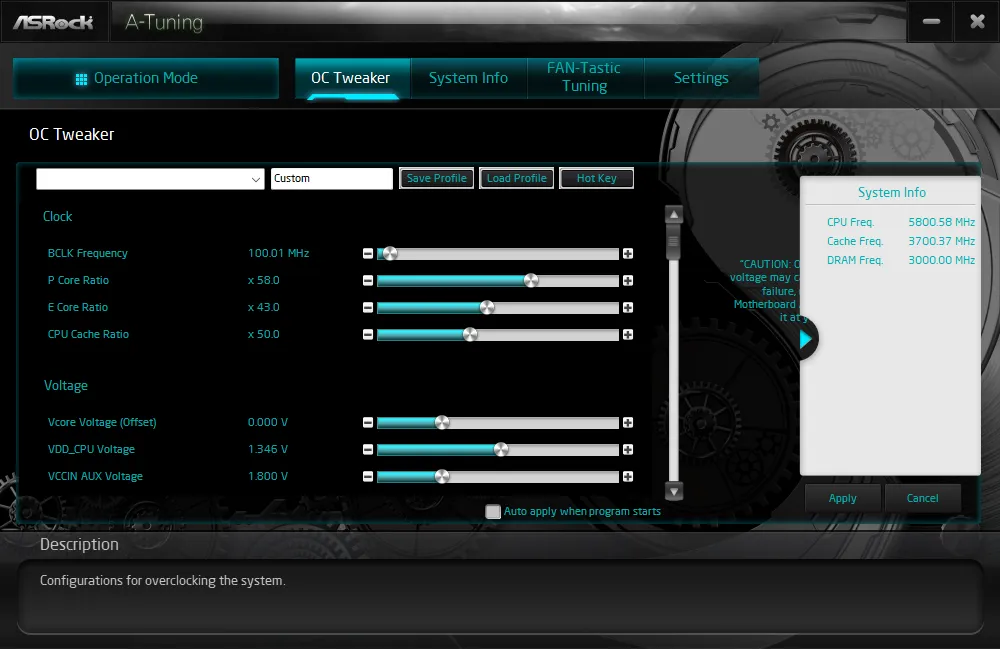Switch to System Info tab

(469, 78)
